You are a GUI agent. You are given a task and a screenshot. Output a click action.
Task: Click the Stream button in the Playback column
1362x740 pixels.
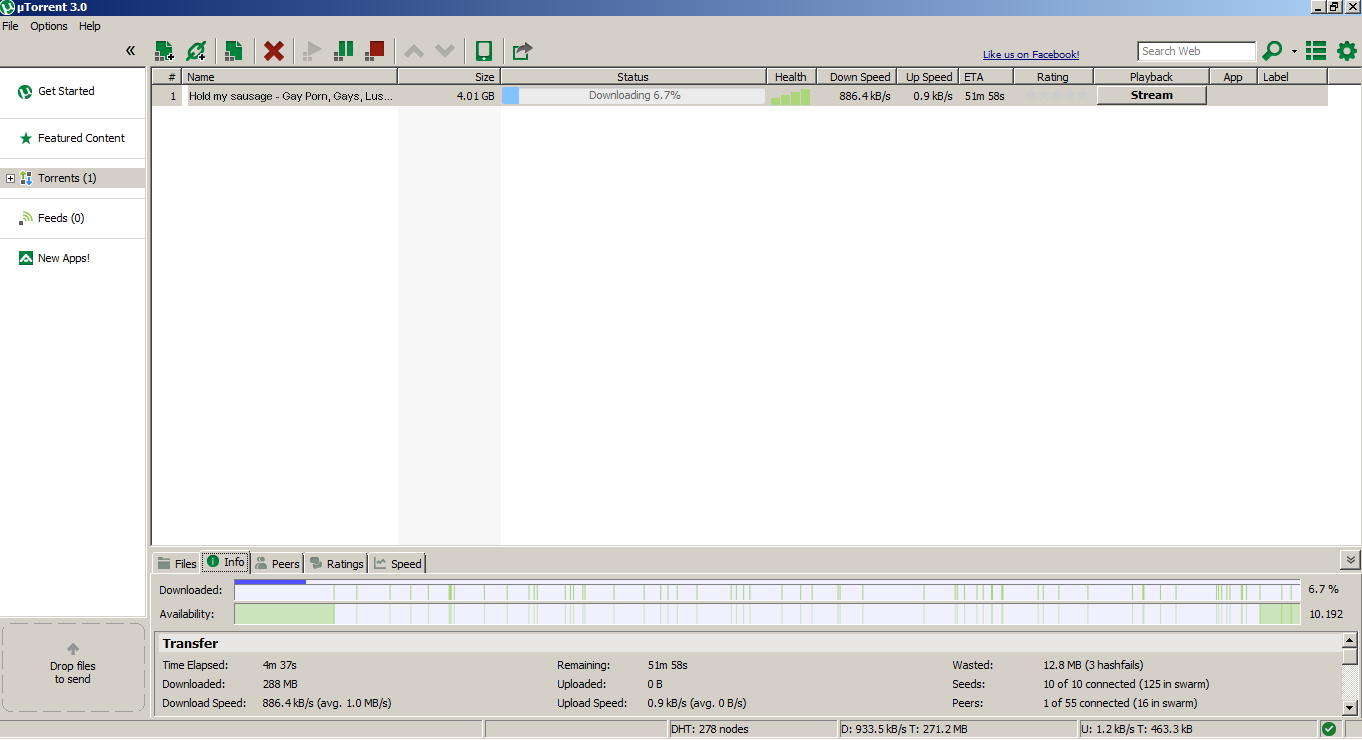click(1151, 95)
